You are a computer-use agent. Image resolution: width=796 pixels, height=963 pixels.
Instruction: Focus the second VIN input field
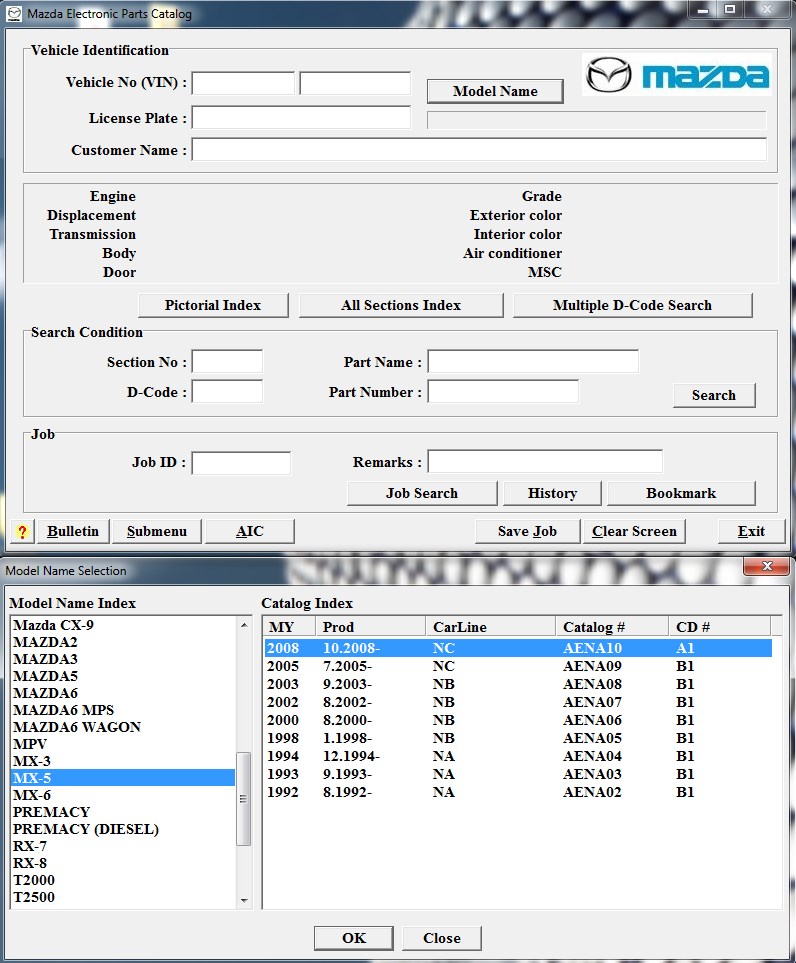pos(355,83)
